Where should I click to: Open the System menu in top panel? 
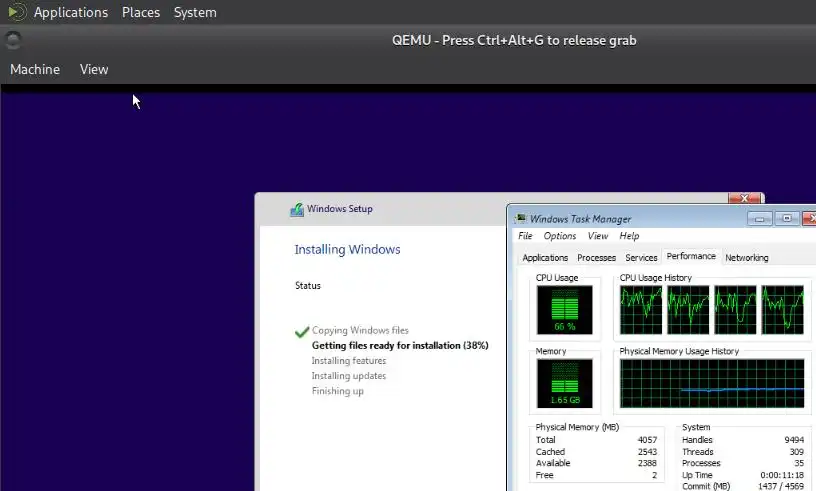(195, 12)
